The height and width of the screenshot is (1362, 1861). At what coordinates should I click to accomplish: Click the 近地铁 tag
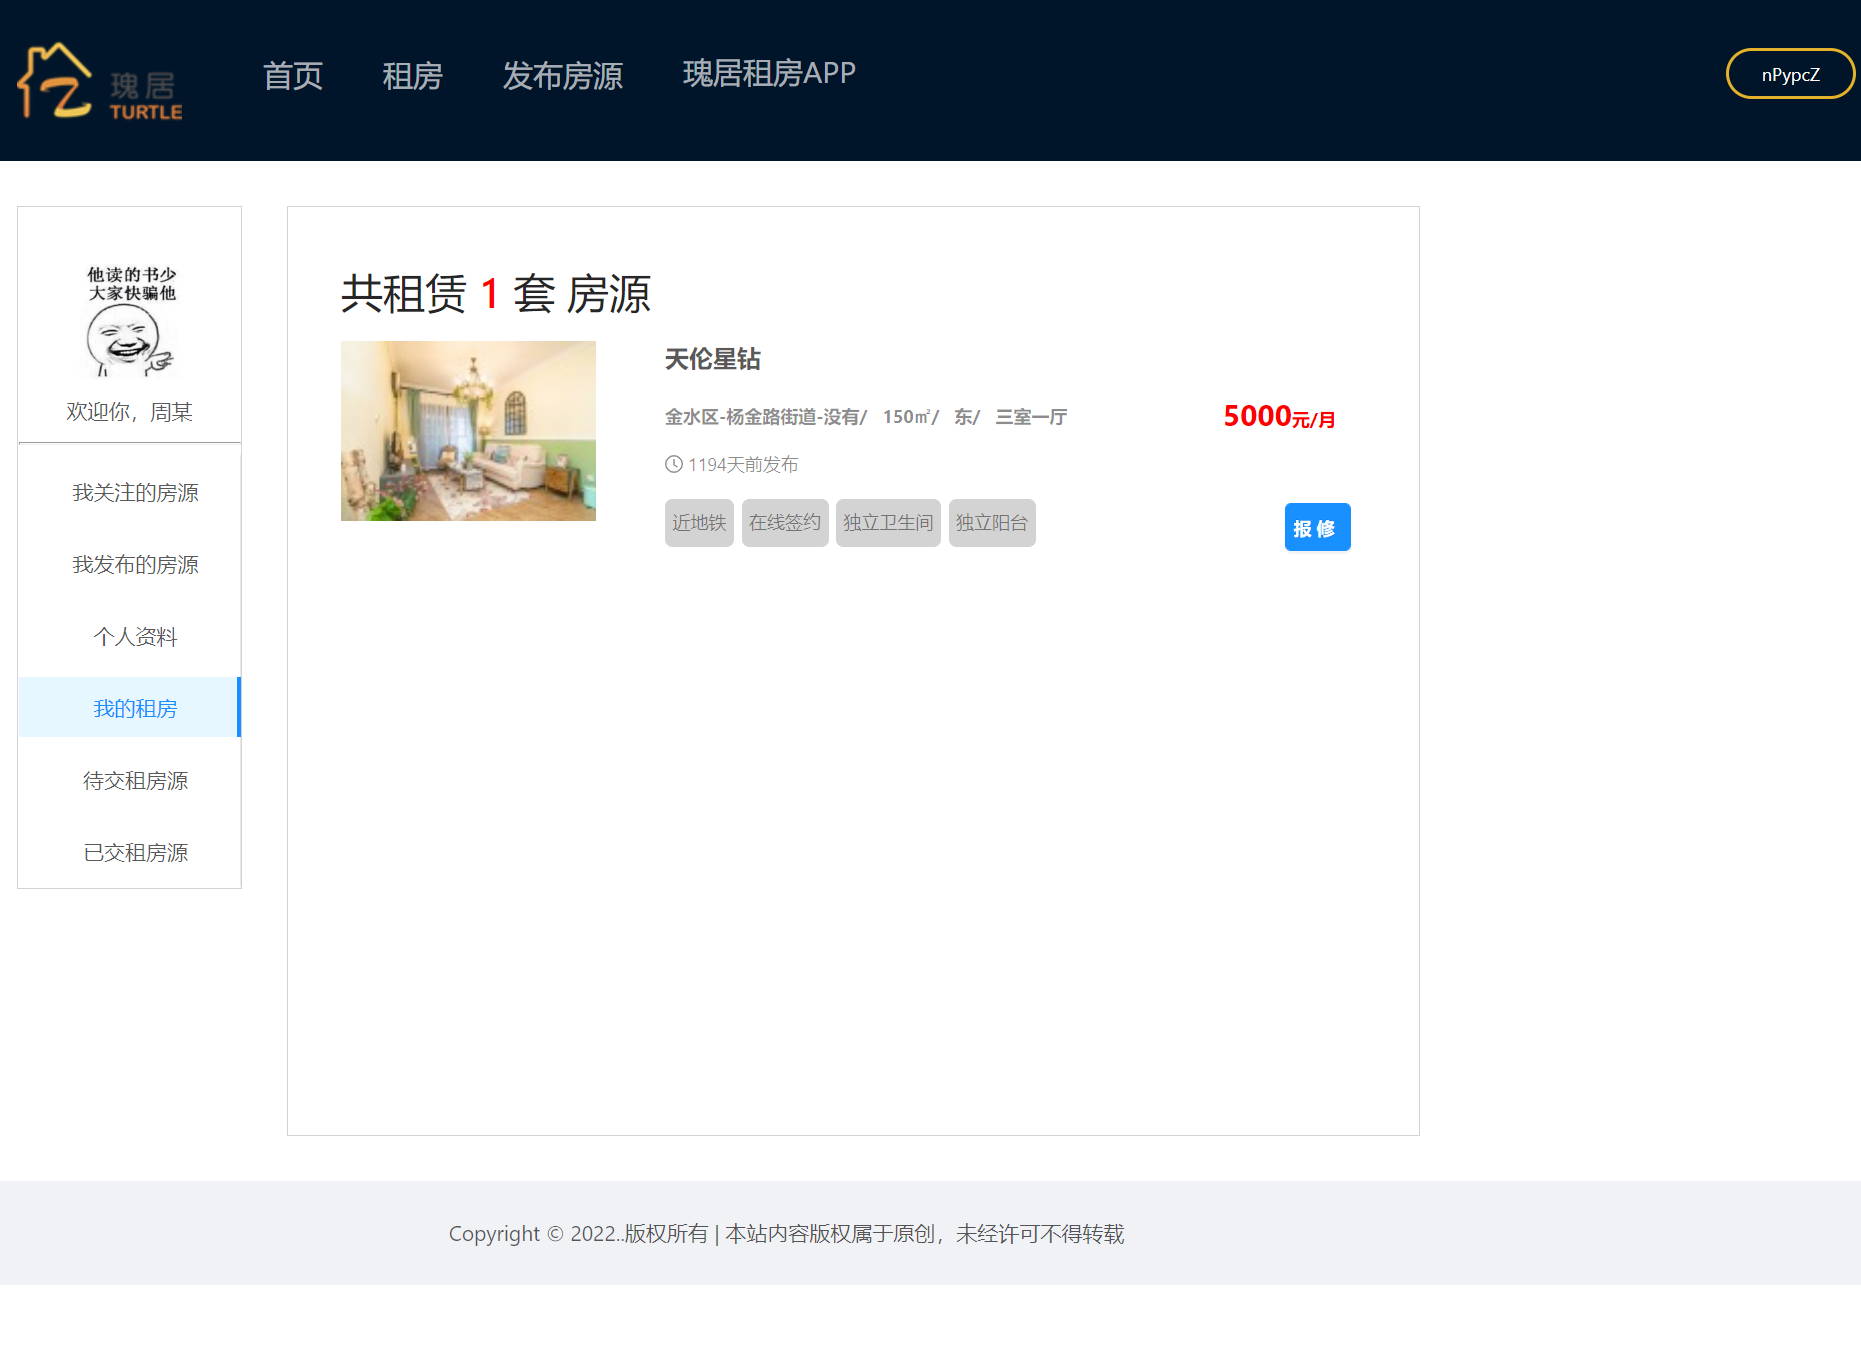tap(699, 523)
